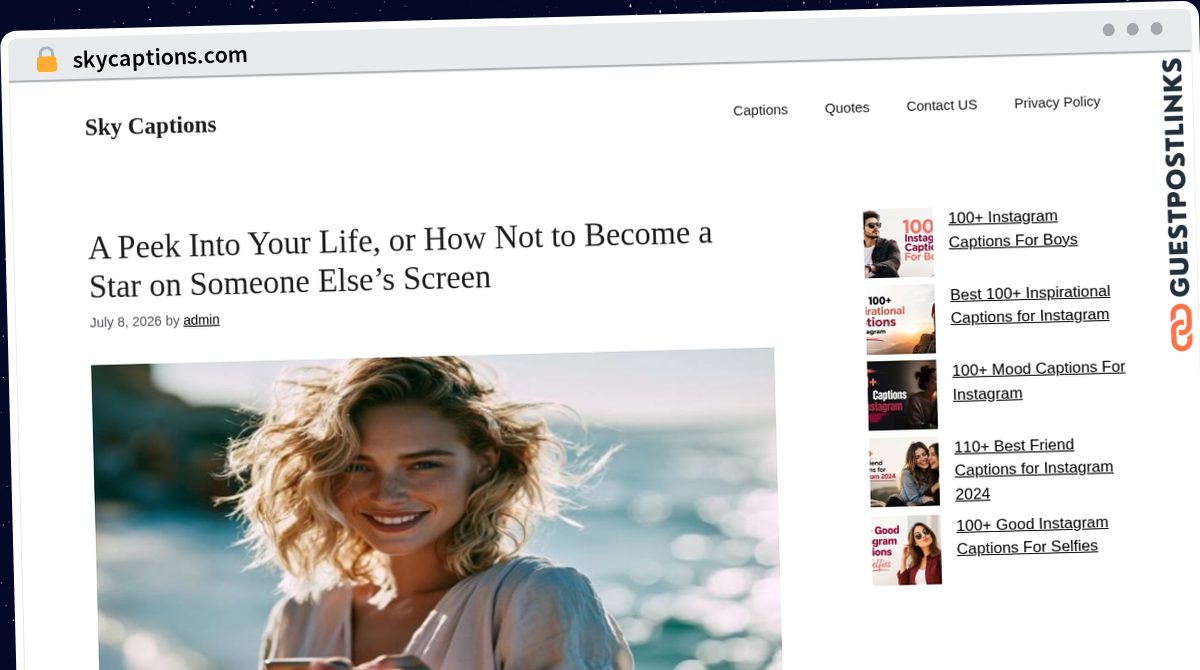Open 100+ Mood Captions For Instagram link

[1038, 380]
